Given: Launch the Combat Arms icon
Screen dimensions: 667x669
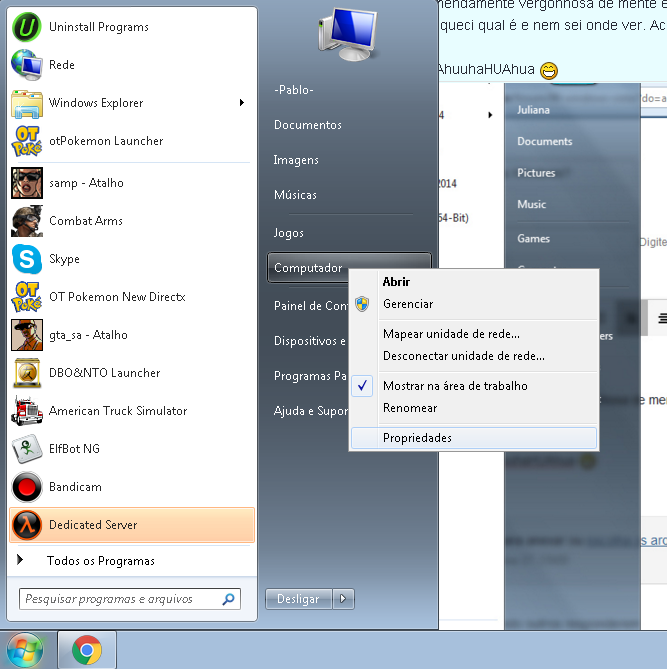Looking at the screenshot, I should tap(26, 221).
